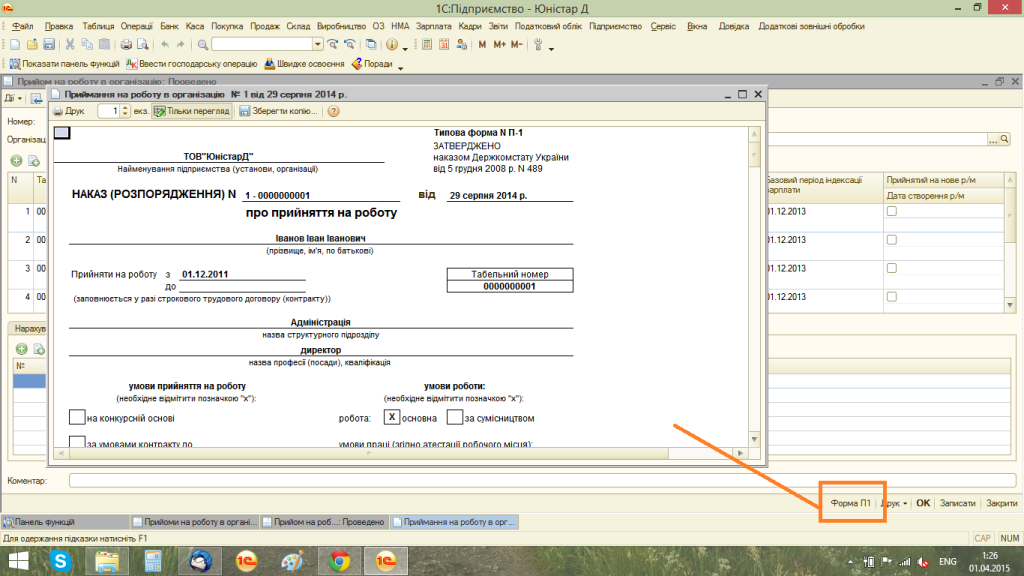Open the search field dropdown arrow
The height and width of the screenshot is (576, 1024).
click(x=317, y=44)
